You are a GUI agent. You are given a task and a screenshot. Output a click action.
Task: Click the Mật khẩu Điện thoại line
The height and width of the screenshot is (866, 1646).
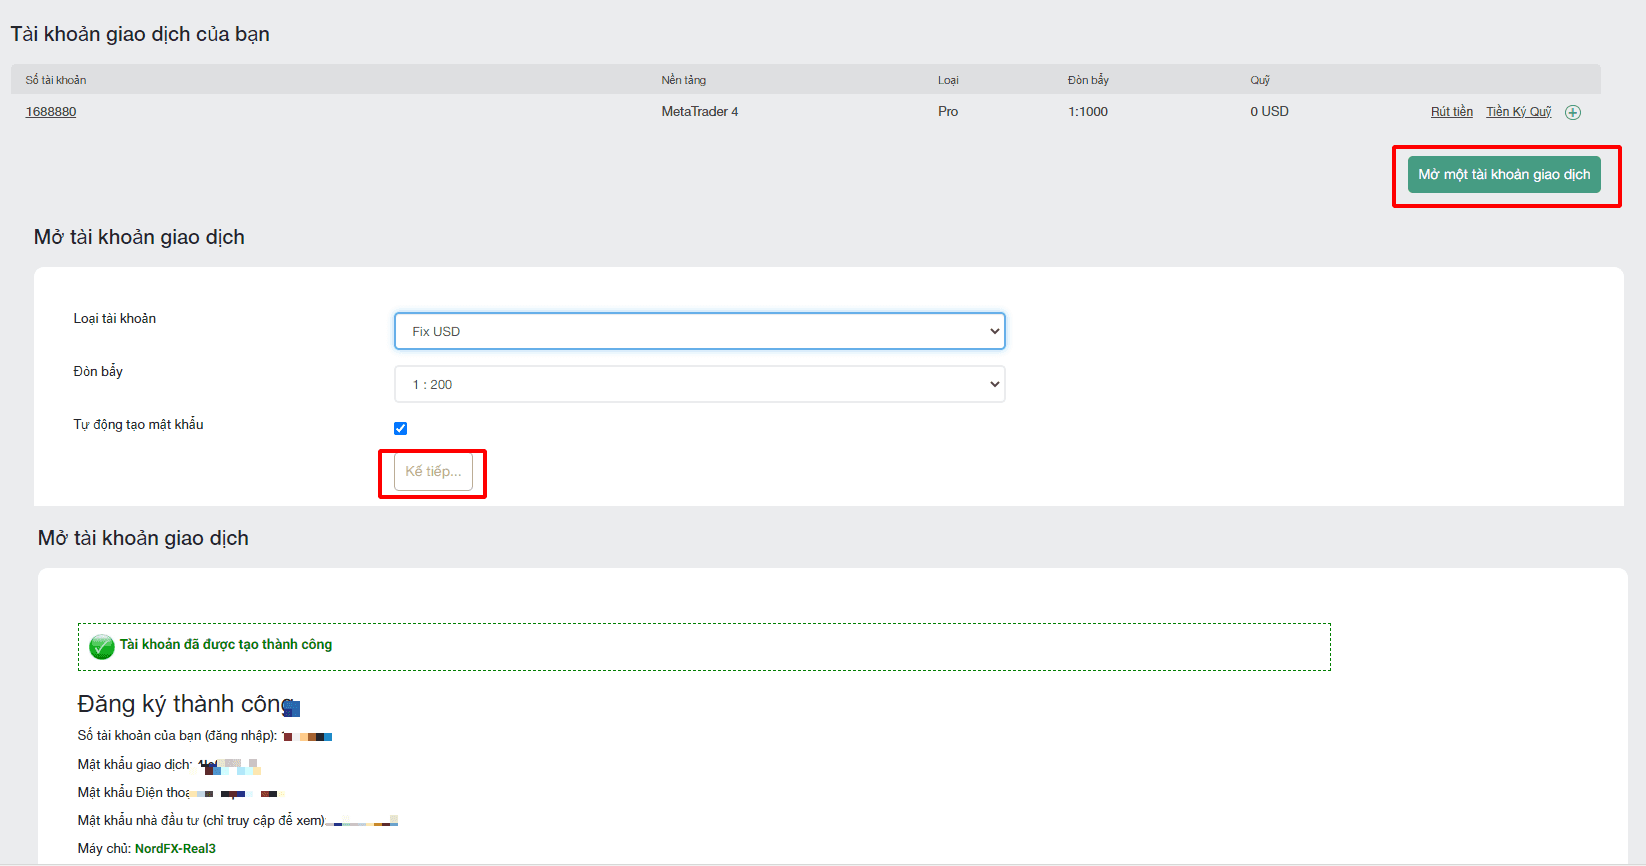coord(180,793)
